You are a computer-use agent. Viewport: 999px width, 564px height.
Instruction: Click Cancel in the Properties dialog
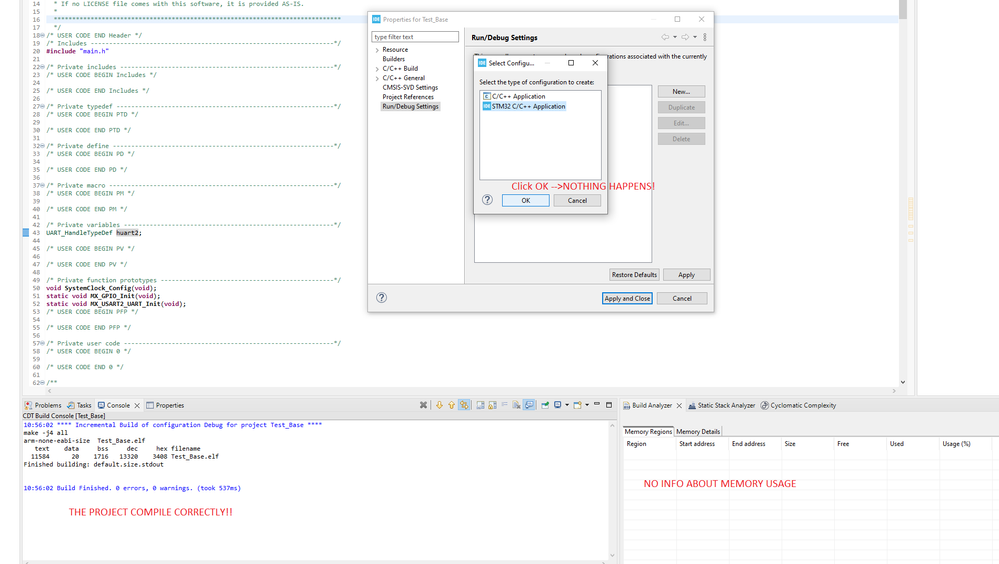[x=682, y=298]
